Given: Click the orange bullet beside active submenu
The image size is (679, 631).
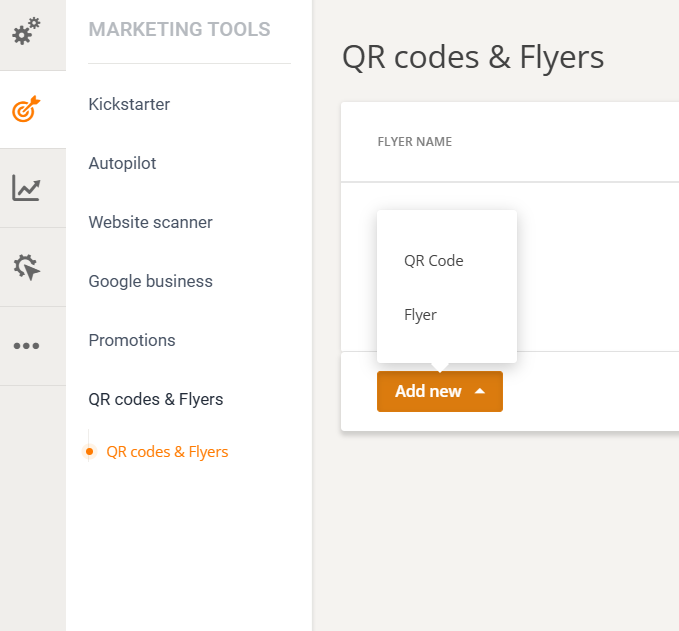Looking at the screenshot, I should tap(89, 452).
